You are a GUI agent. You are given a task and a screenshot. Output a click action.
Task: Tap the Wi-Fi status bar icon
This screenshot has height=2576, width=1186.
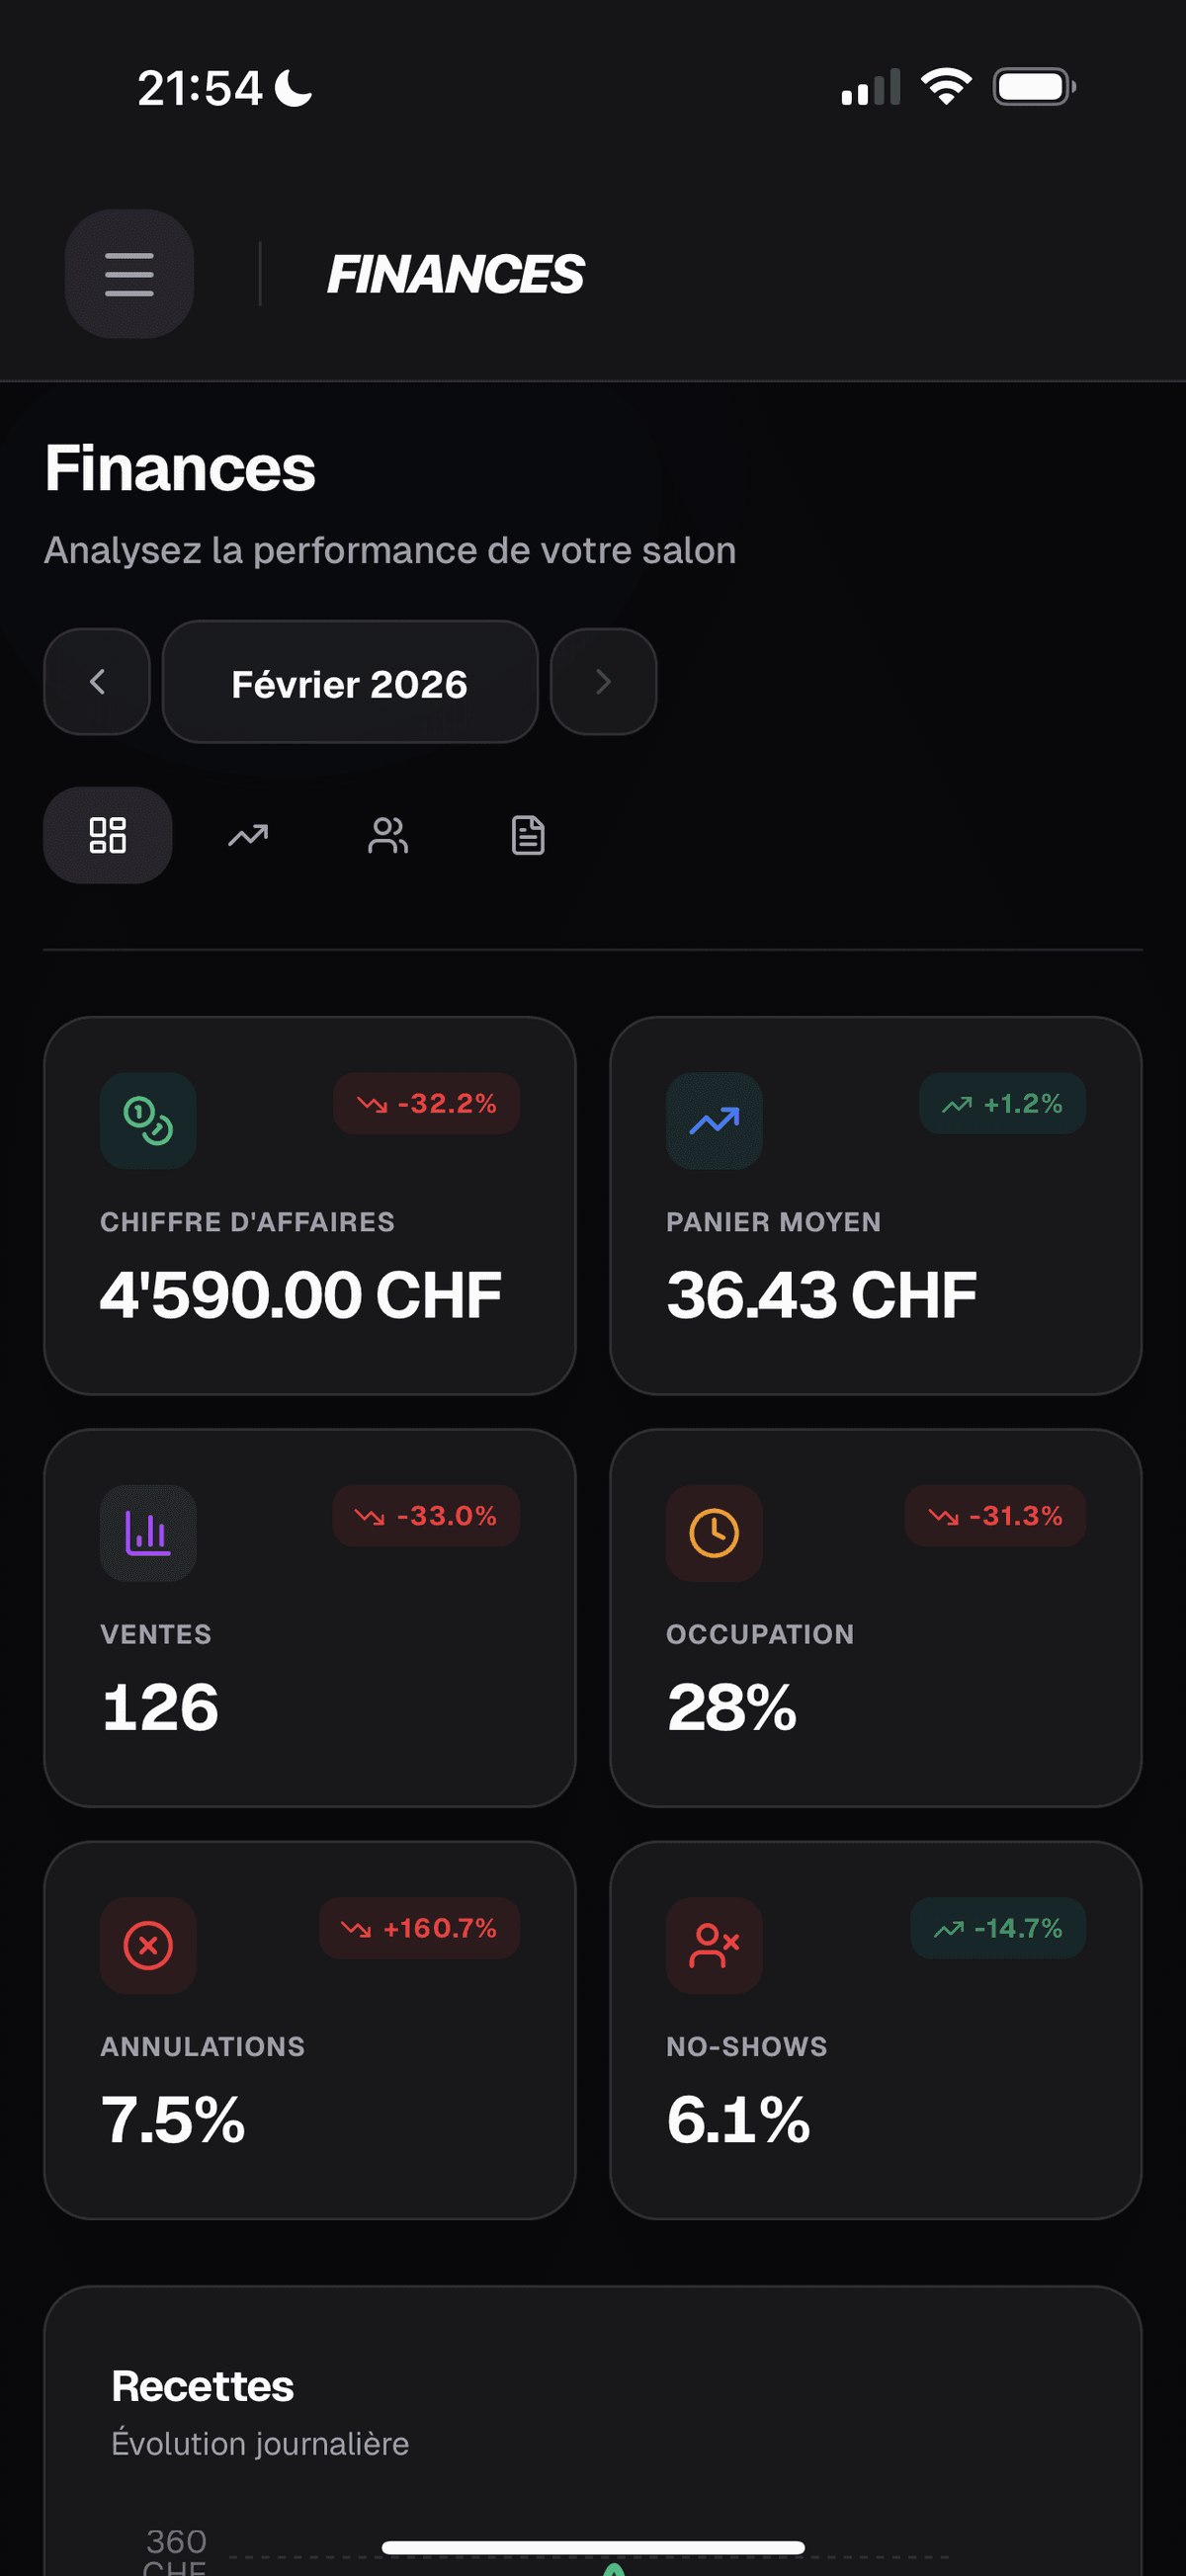point(946,87)
